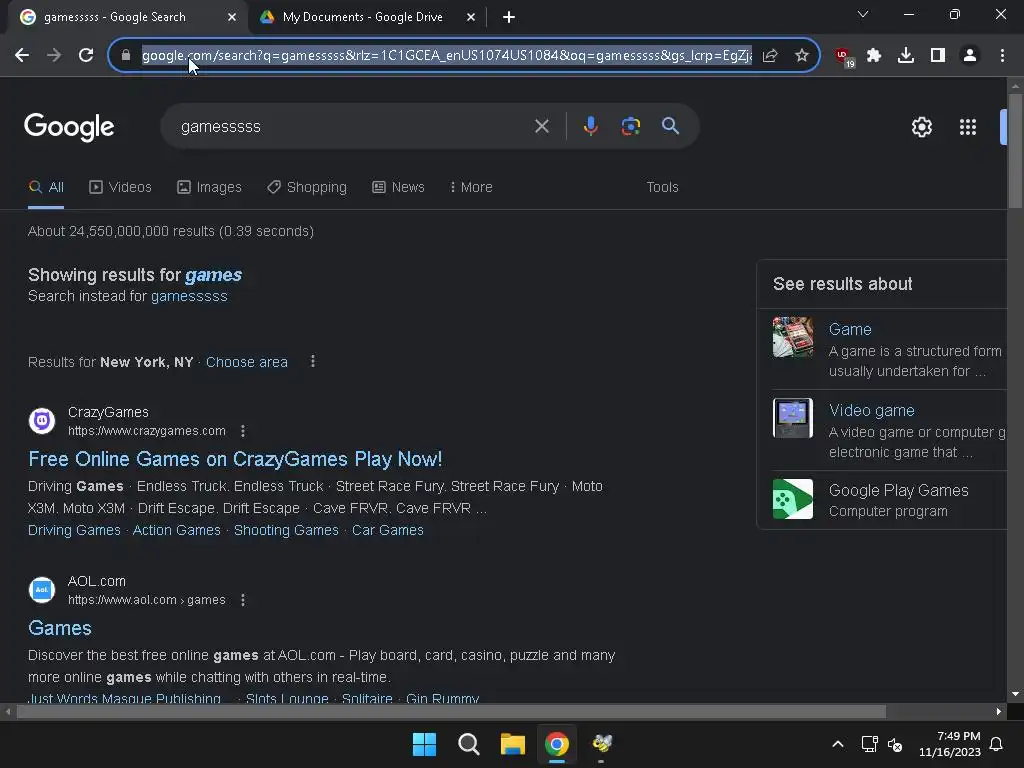
Task: Click the forward navigation arrow
Action: [x=54, y=56]
